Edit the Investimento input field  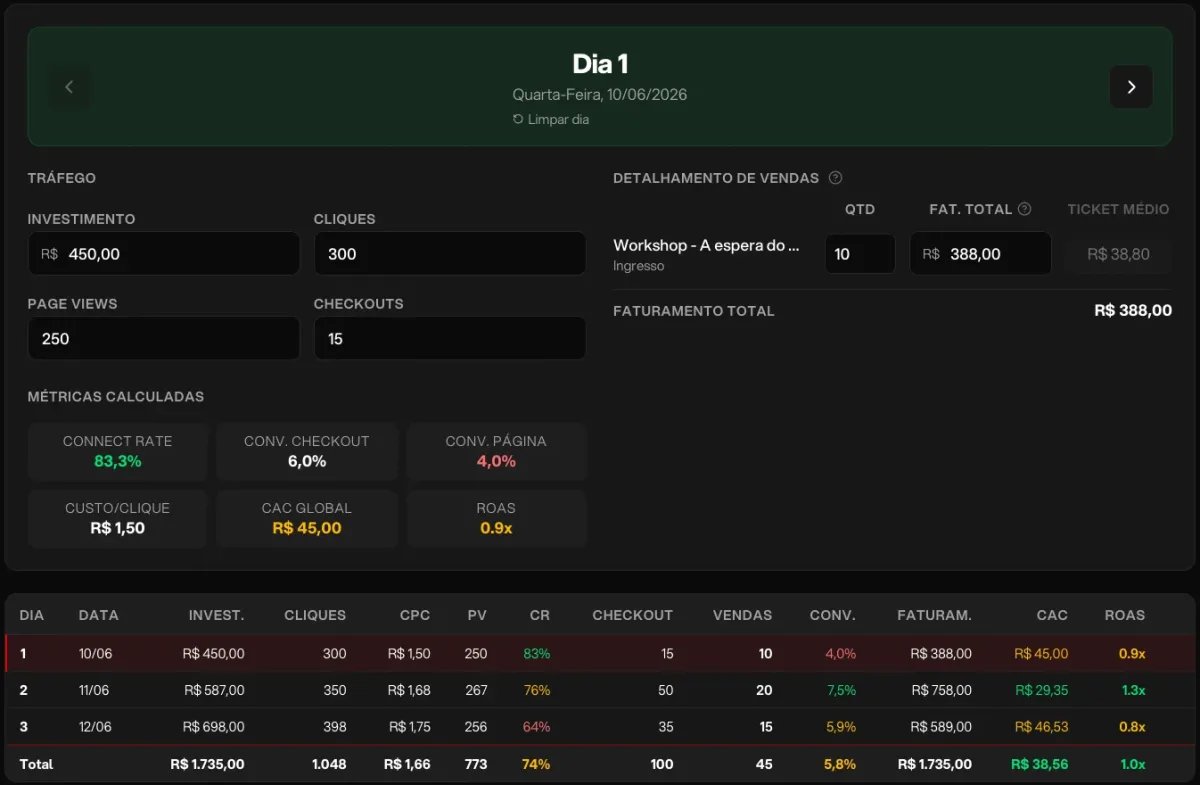pyautogui.click(x=164, y=254)
